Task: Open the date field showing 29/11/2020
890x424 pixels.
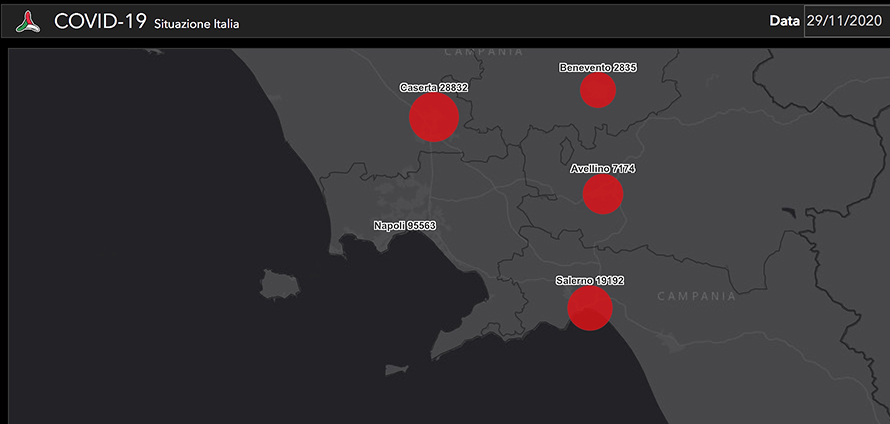Action: tap(846, 22)
